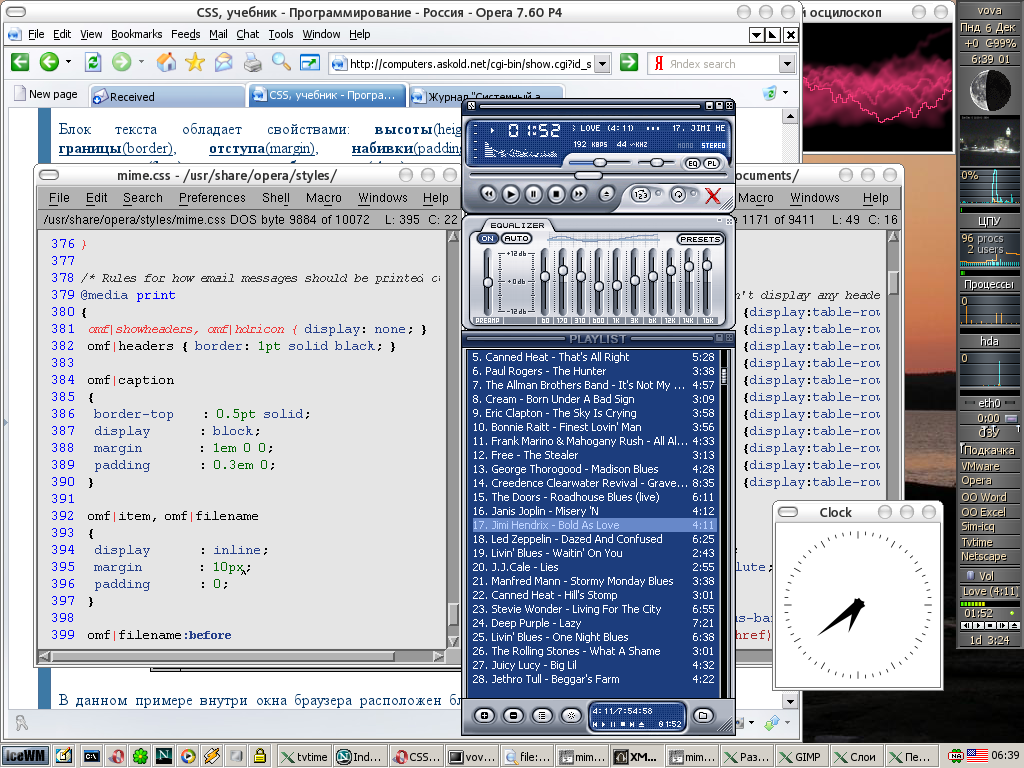
Task: Toggle equalizer AUTO button
Action: (x=516, y=238)
